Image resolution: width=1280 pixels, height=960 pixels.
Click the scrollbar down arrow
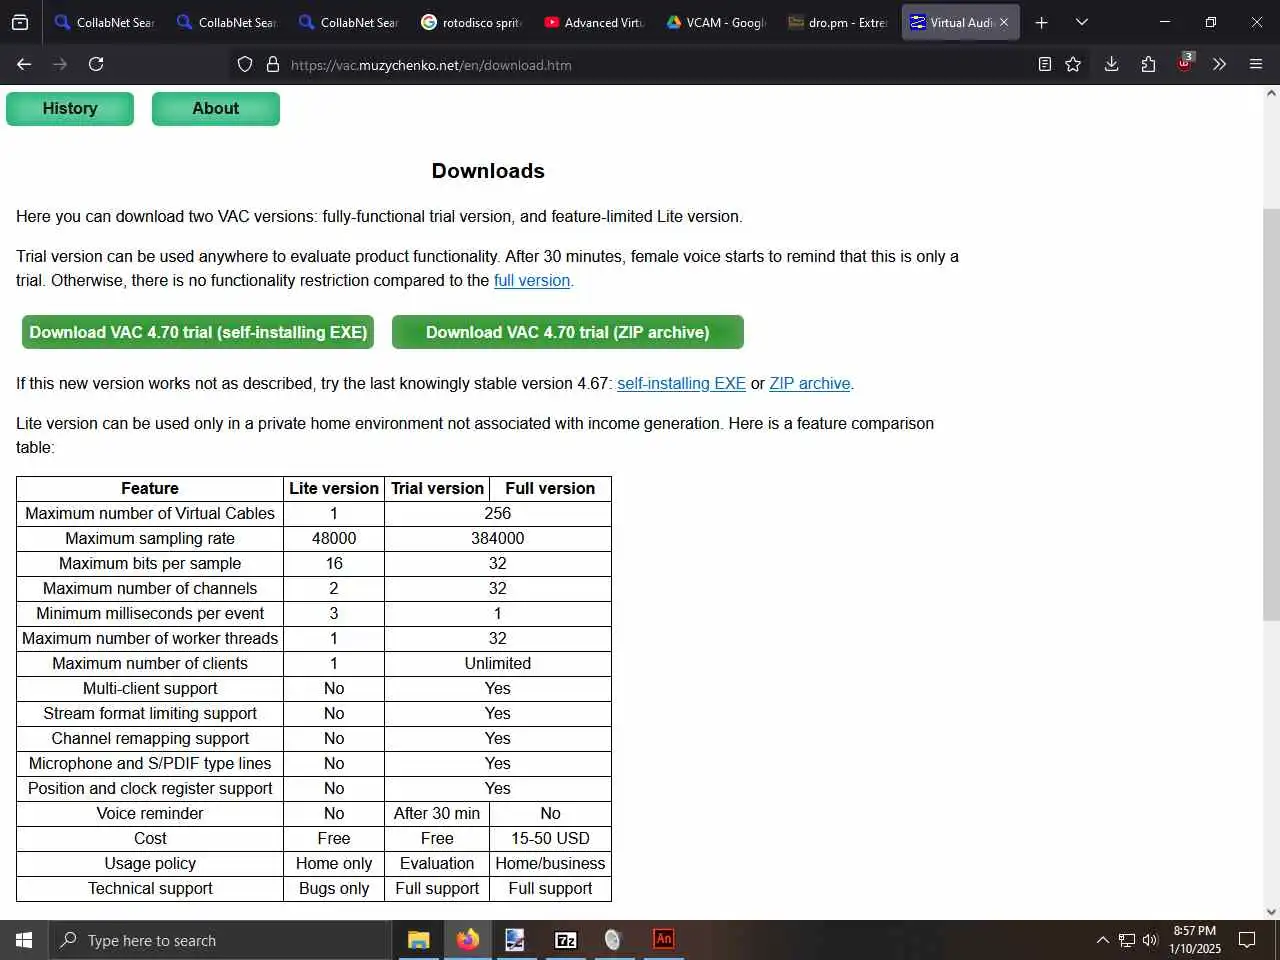click(x=1271, y=911)
